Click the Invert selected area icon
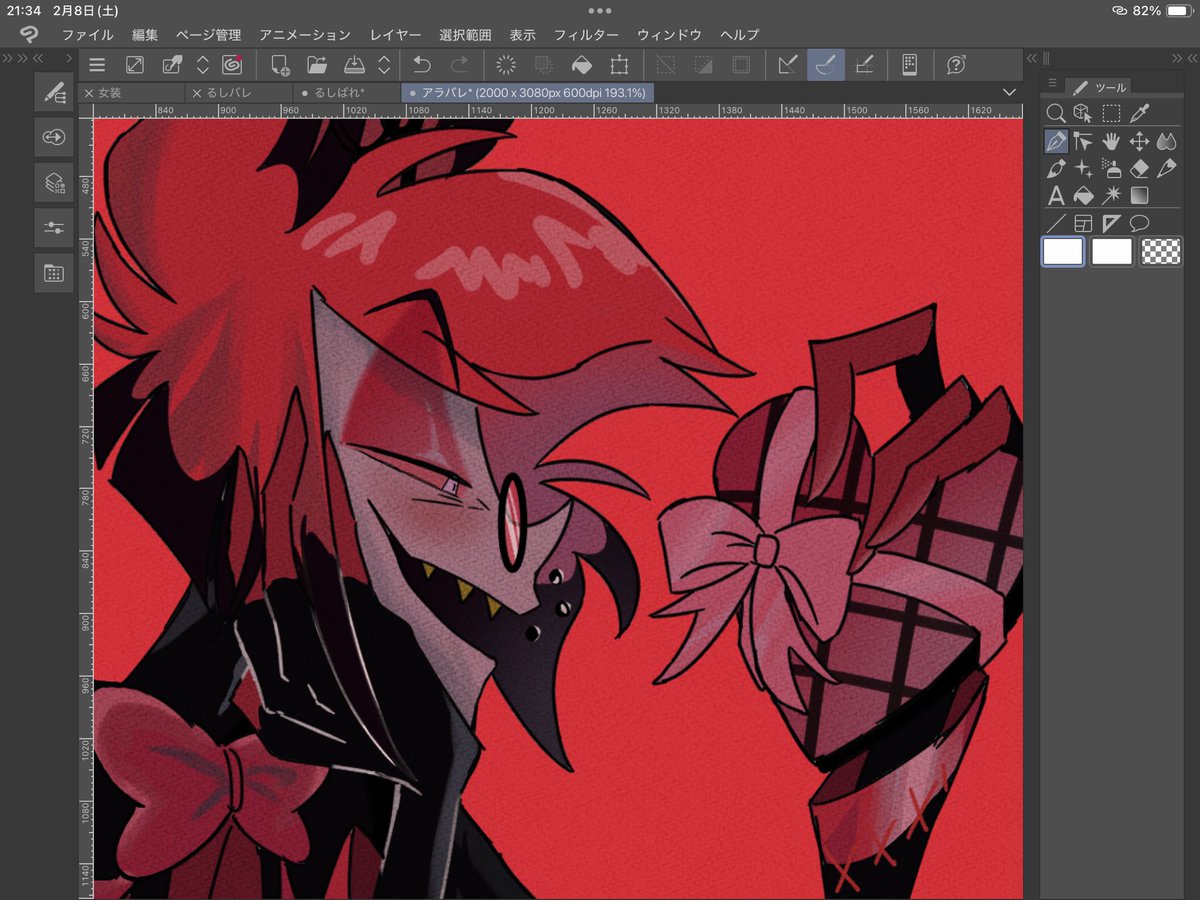Screen dimensions: 1200x900 [703, 65]
